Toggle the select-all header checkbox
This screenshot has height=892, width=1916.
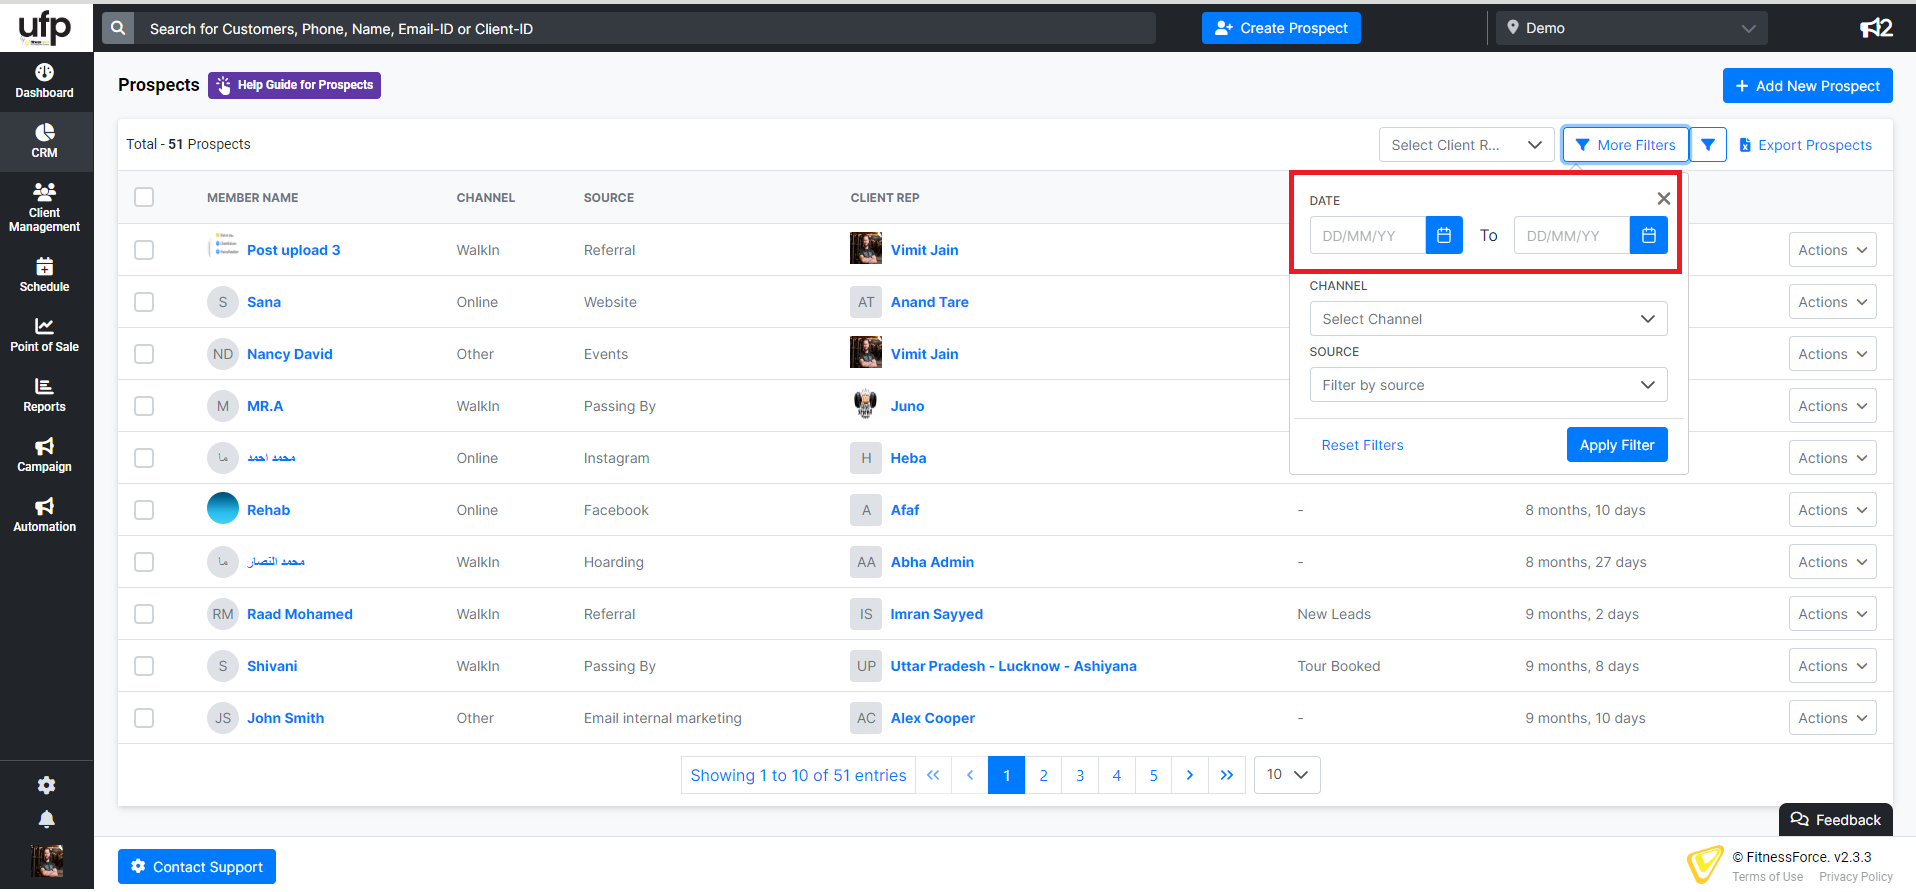(144, 197)
